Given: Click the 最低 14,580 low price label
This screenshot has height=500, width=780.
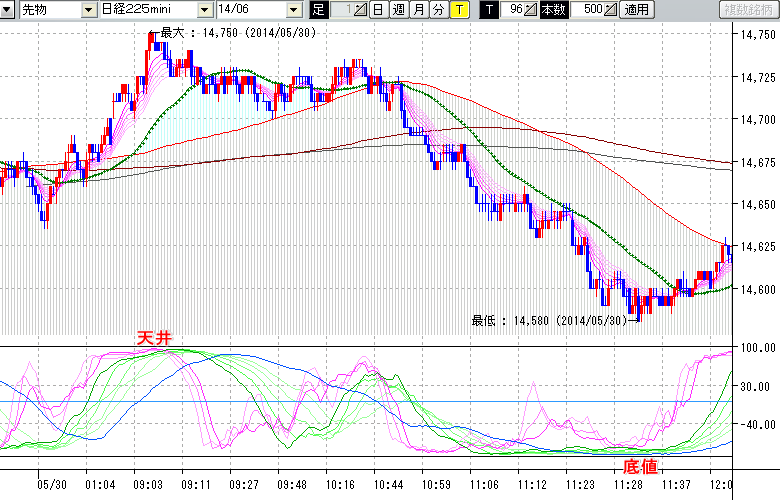Looking at the screenshot, I should [x=551, y=320].
